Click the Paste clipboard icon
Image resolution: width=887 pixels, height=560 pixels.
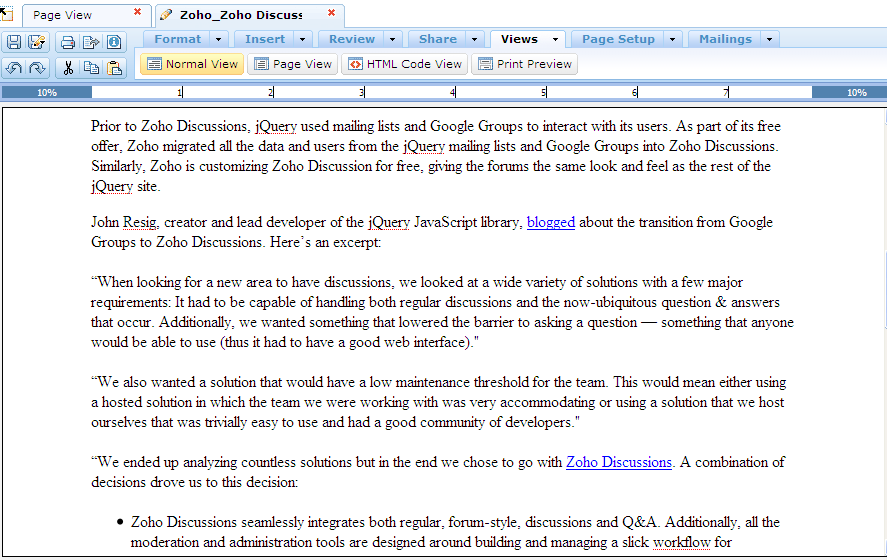(x=115, y=68)
